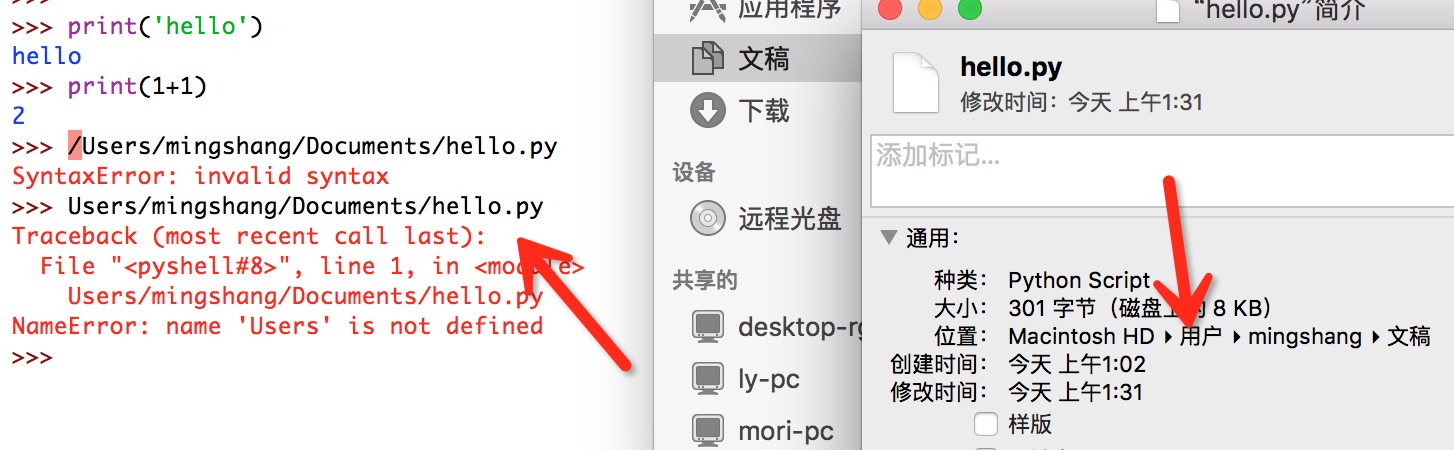Screen dimensions: 1454x450
Task: Close the hello.py Info window
Action: 889,9
